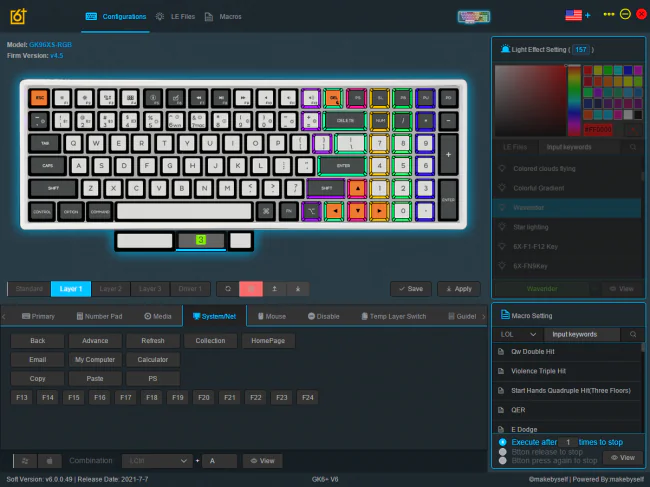650x487 pixels.
Task: Click the download arrow icon in layer toolbar
Action: [x=298, y=289]
